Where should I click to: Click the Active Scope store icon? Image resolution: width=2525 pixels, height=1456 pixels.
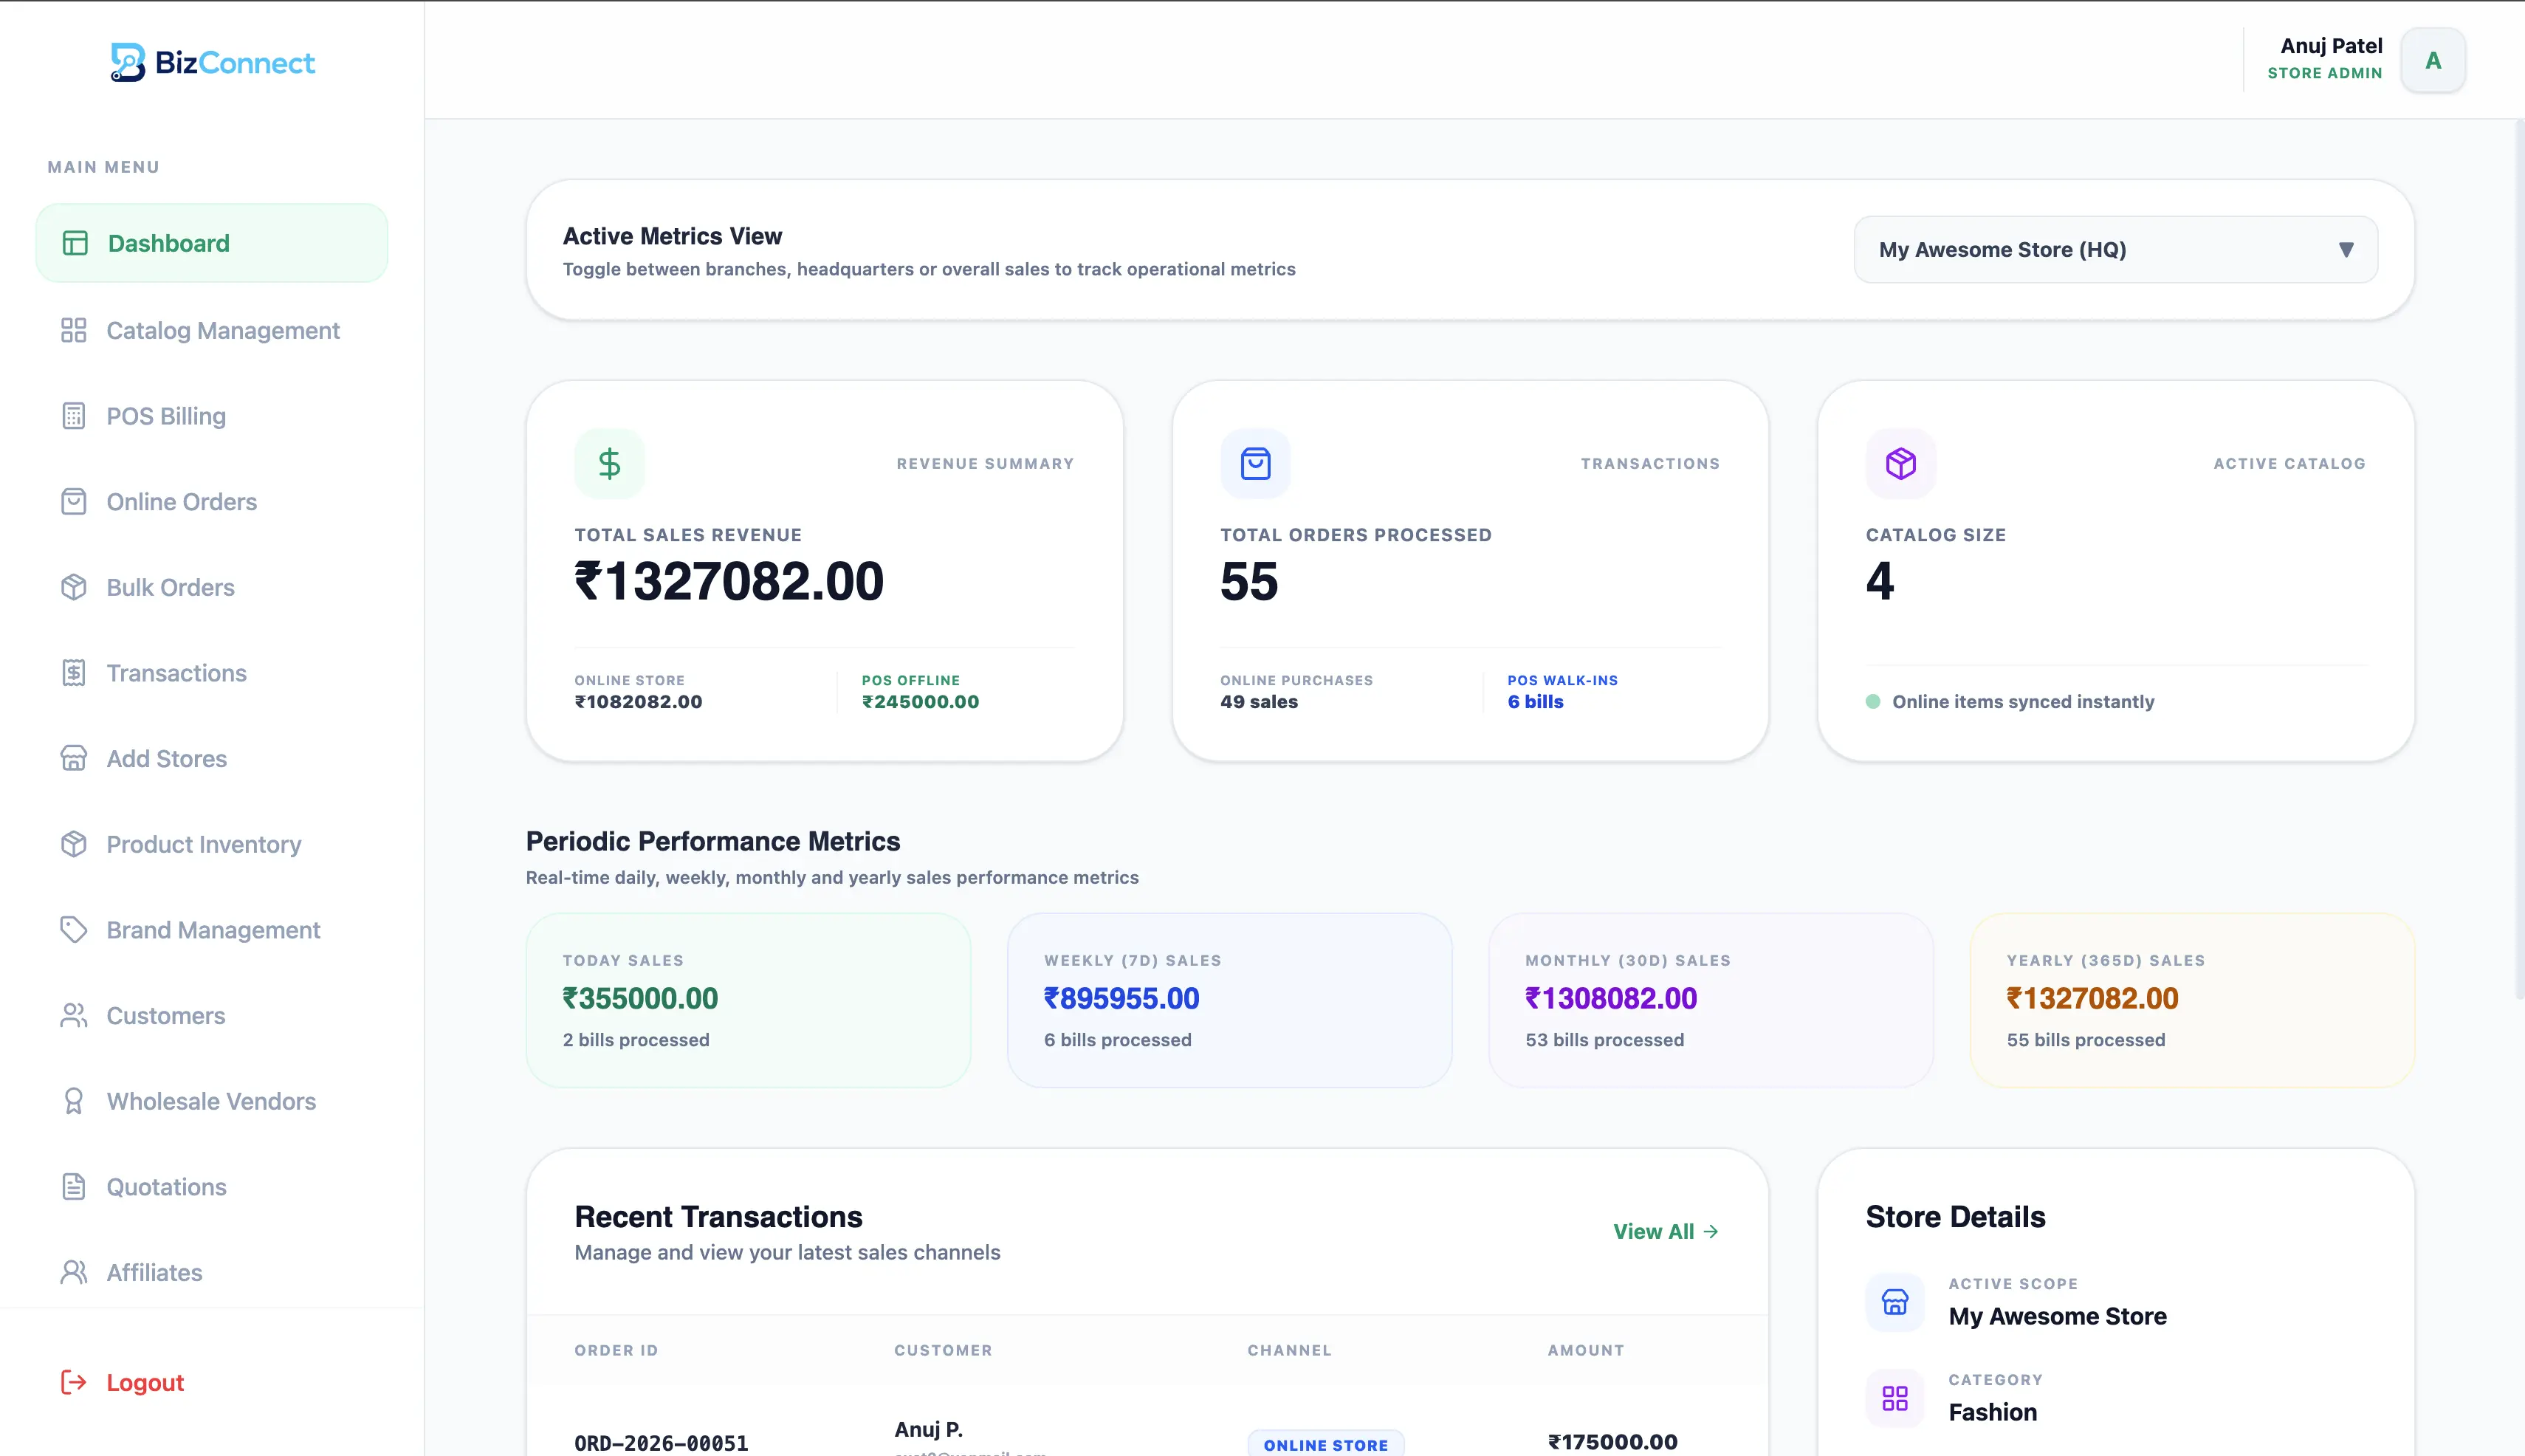(1895, 1302)
